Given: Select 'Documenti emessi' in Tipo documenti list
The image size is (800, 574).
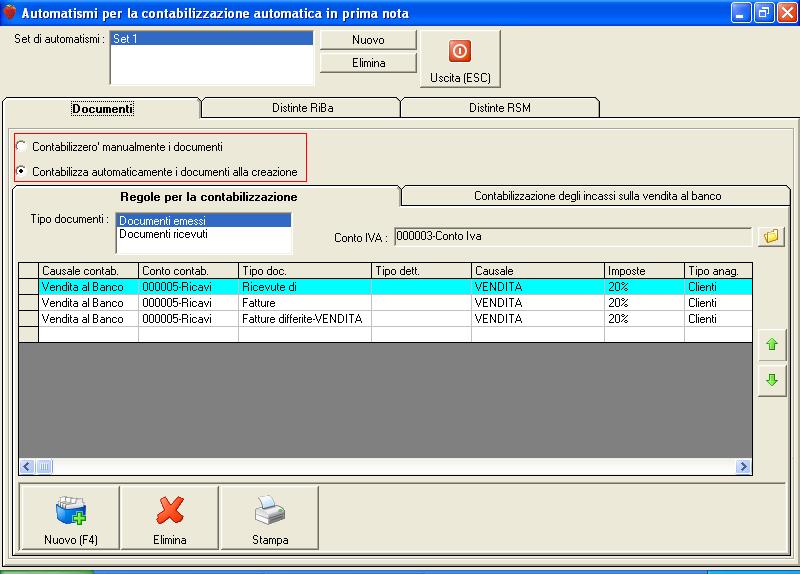Looking at the screenshot, I should point(204,220).
